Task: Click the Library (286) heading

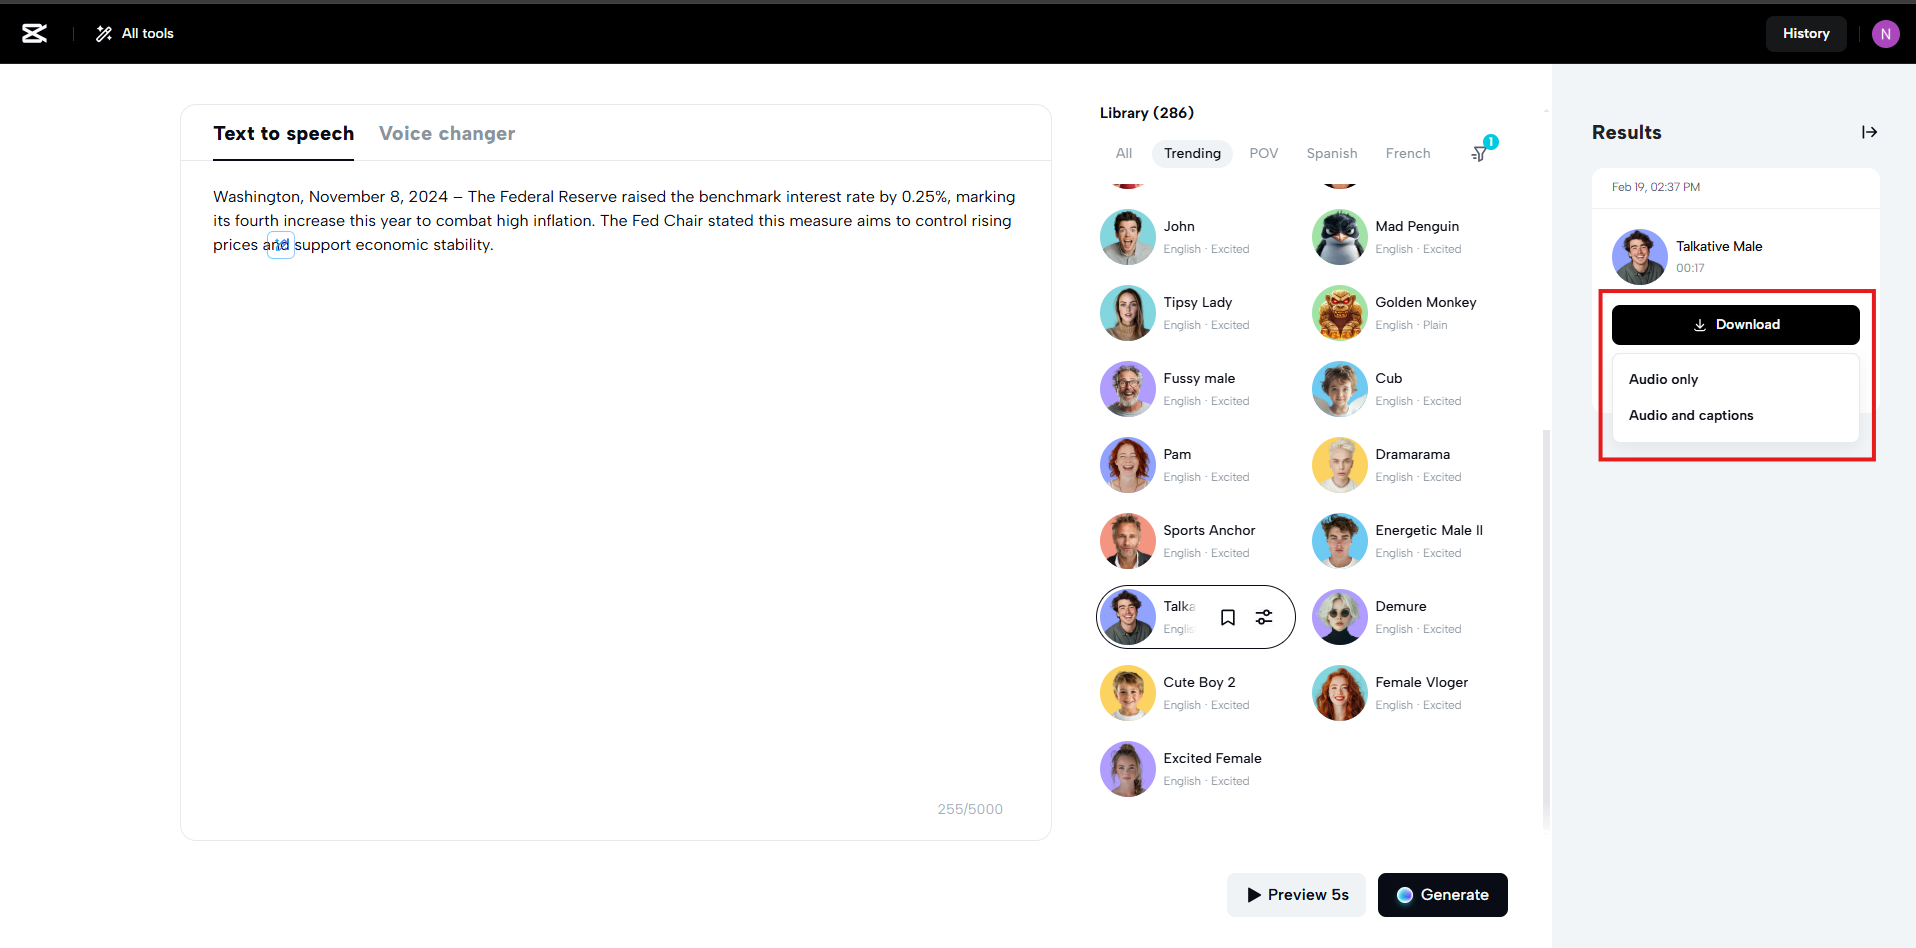Action: [x=1147, y=113]
